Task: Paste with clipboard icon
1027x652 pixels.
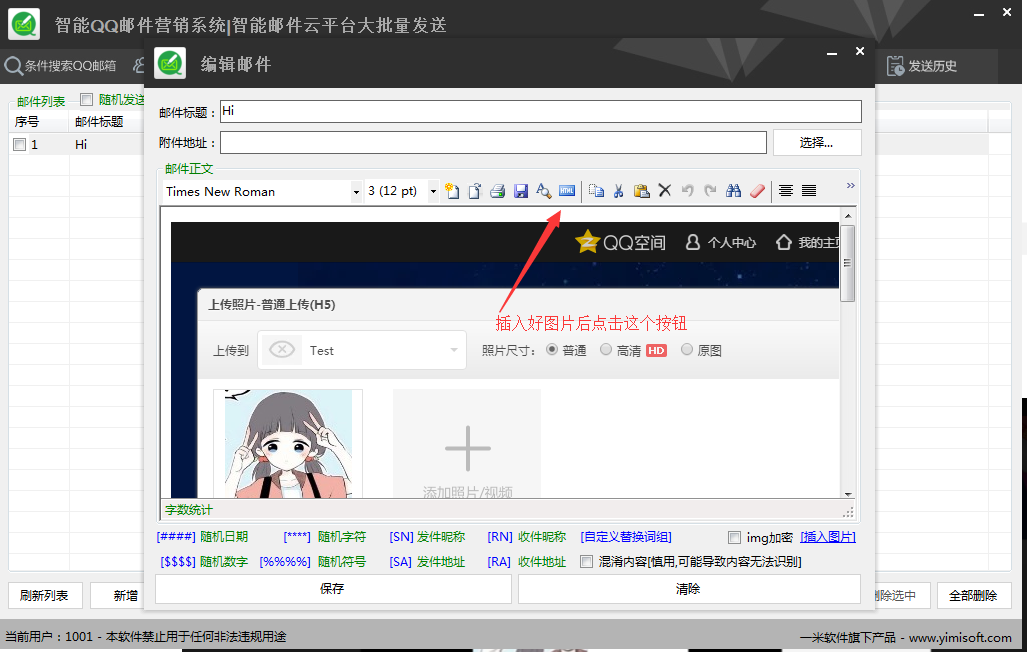Action: 642,191
